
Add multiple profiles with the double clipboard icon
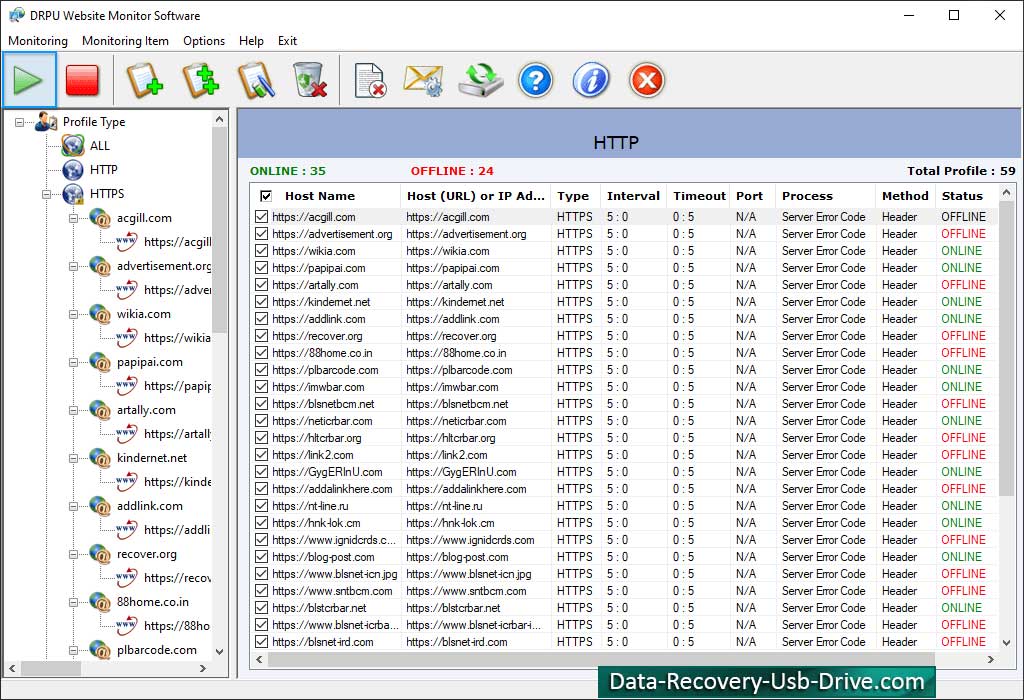click(x=200, y=80)
